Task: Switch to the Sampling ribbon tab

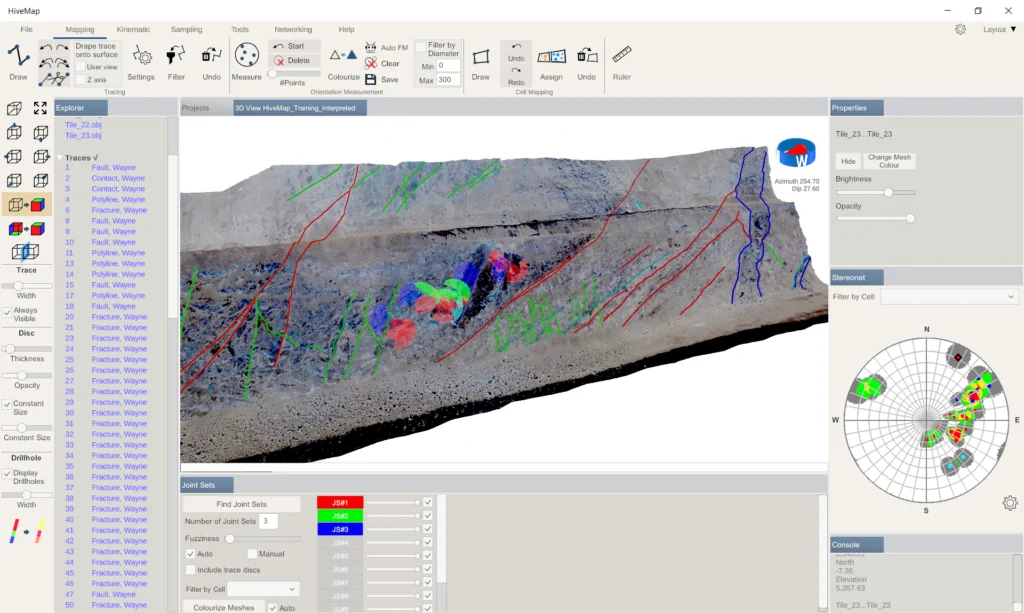Action: [186, 29]
